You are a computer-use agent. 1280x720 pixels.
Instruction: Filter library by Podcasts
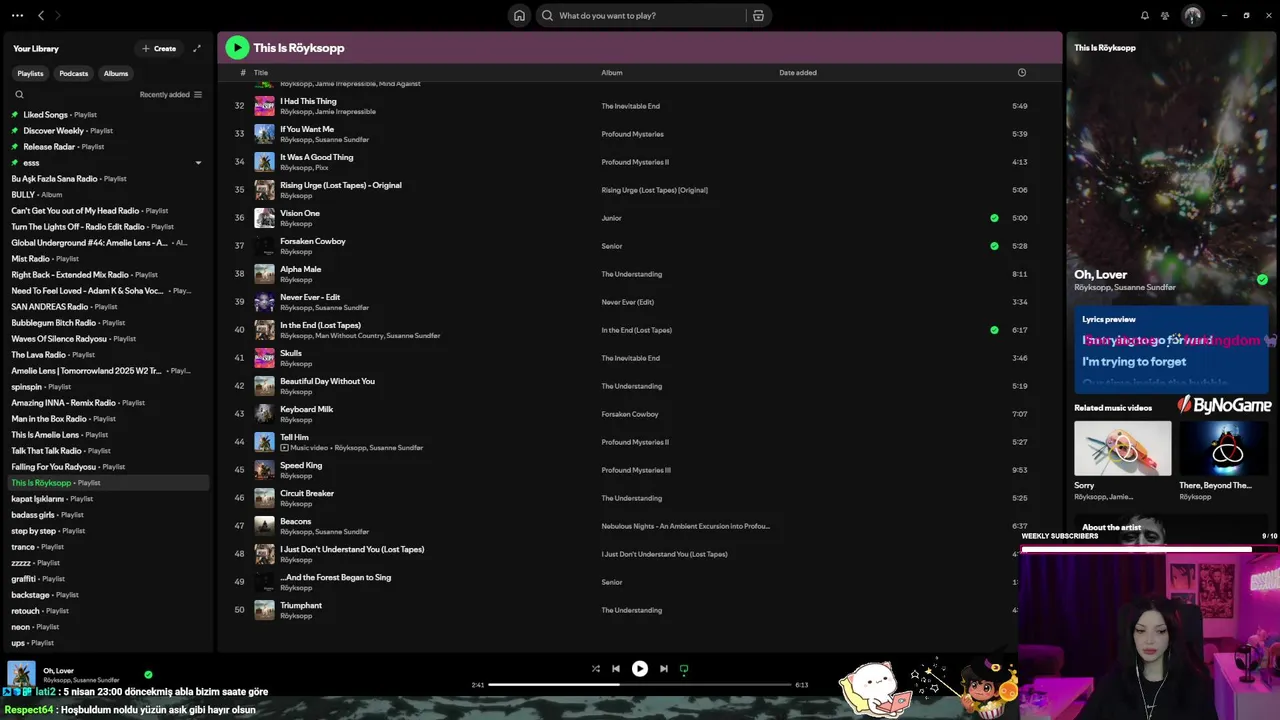[x=74, y=73]
